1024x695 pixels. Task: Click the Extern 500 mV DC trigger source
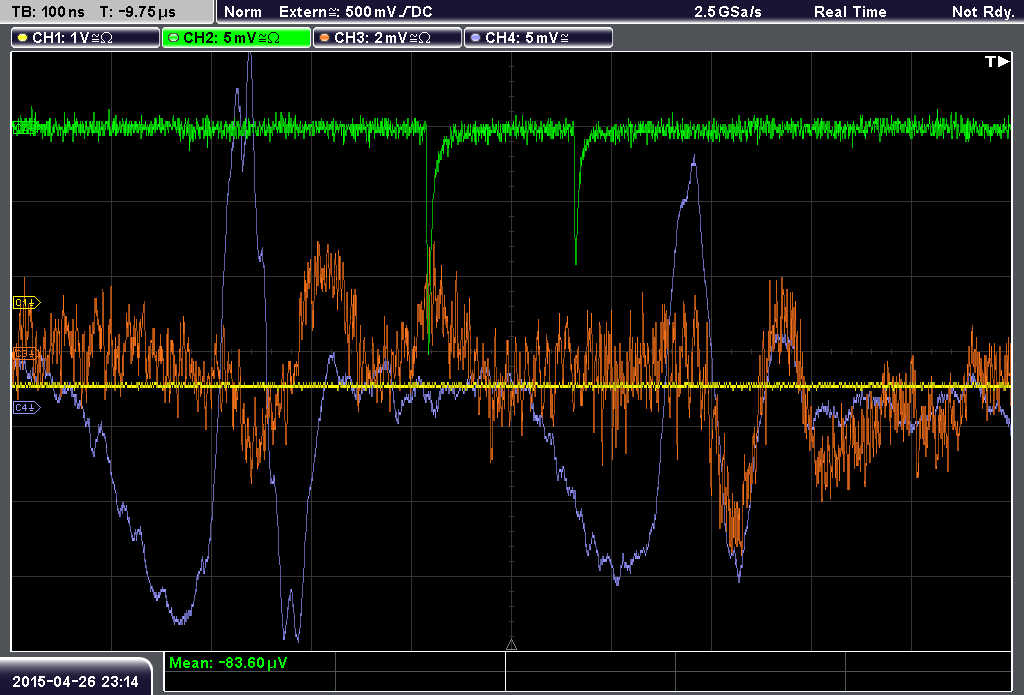356,12
